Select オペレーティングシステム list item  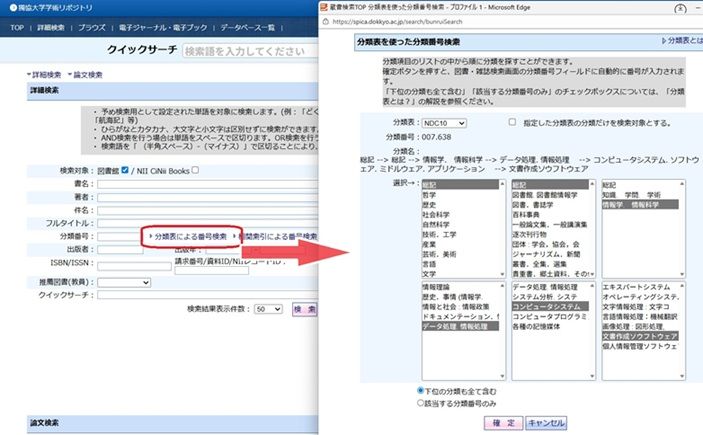[640, 296]
